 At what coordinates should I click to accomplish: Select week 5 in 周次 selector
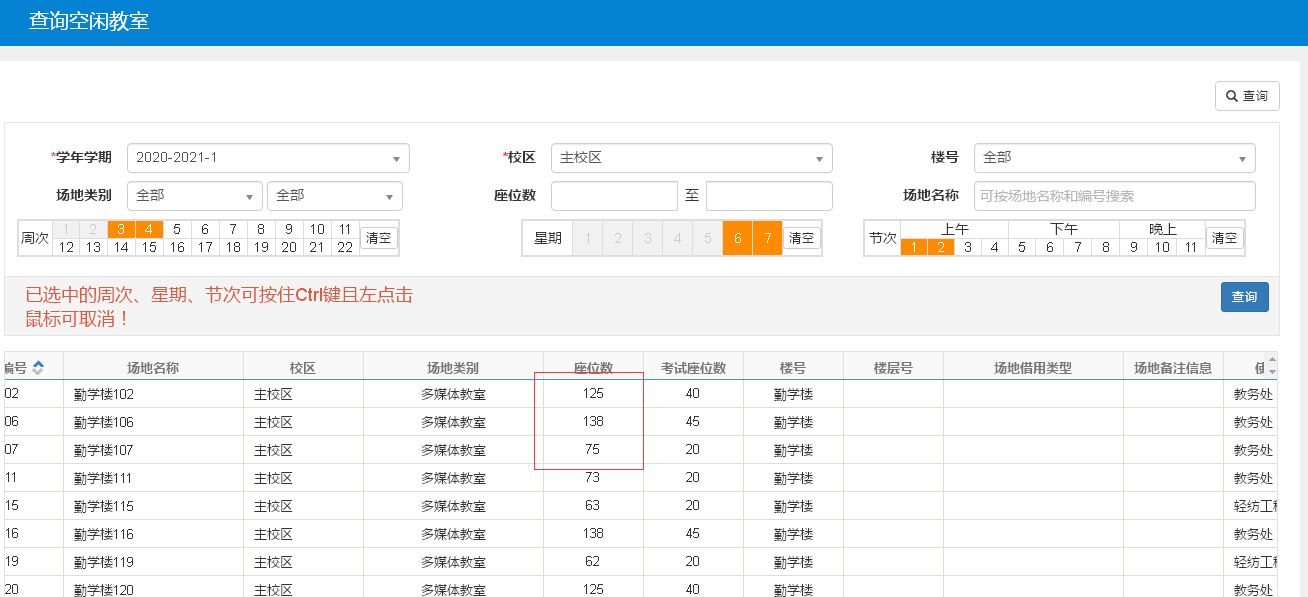pyautogui.click(x=177, y=229)
